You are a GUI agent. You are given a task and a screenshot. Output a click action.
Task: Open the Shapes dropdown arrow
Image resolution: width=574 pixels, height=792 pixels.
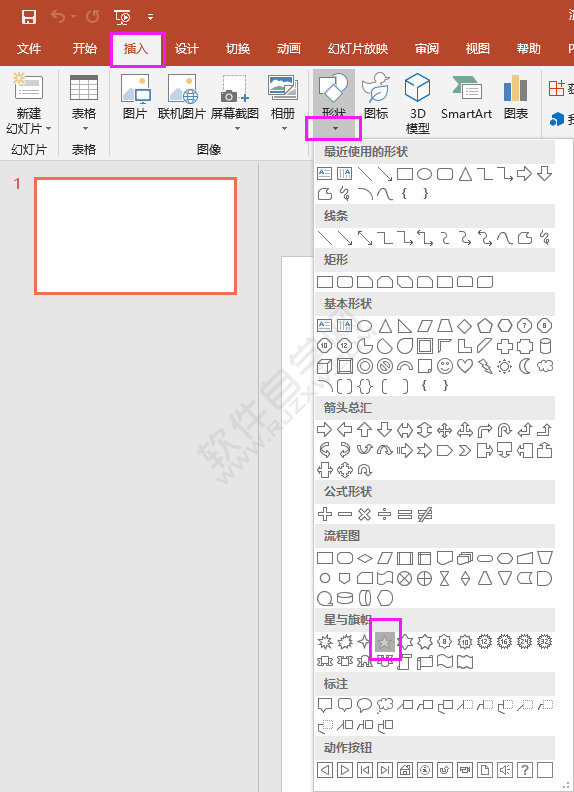pos(334,129)
